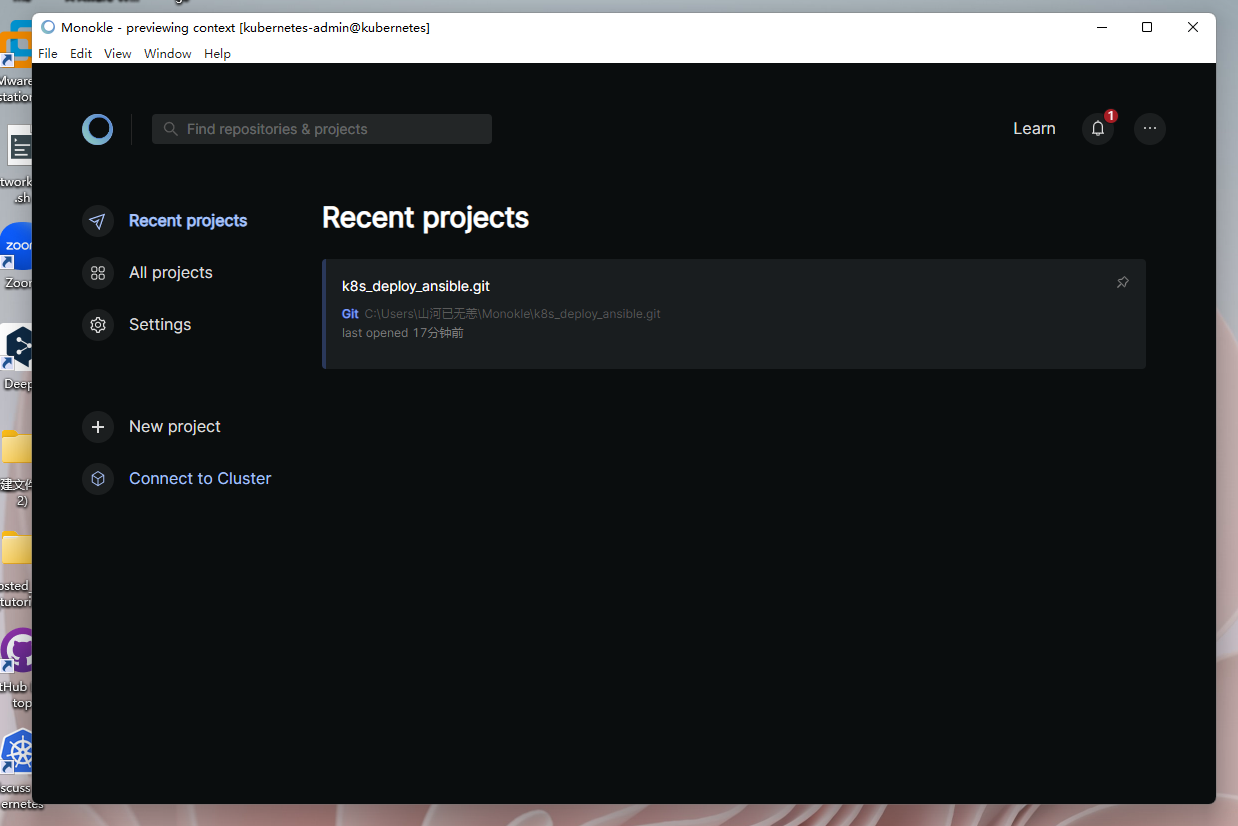Image resolution: width=1238 pixels, height=826 pixels.
Task: Pin the k8s_deploy_ansible.git project
Action: pyautogui.click(x=1123, y=283)
